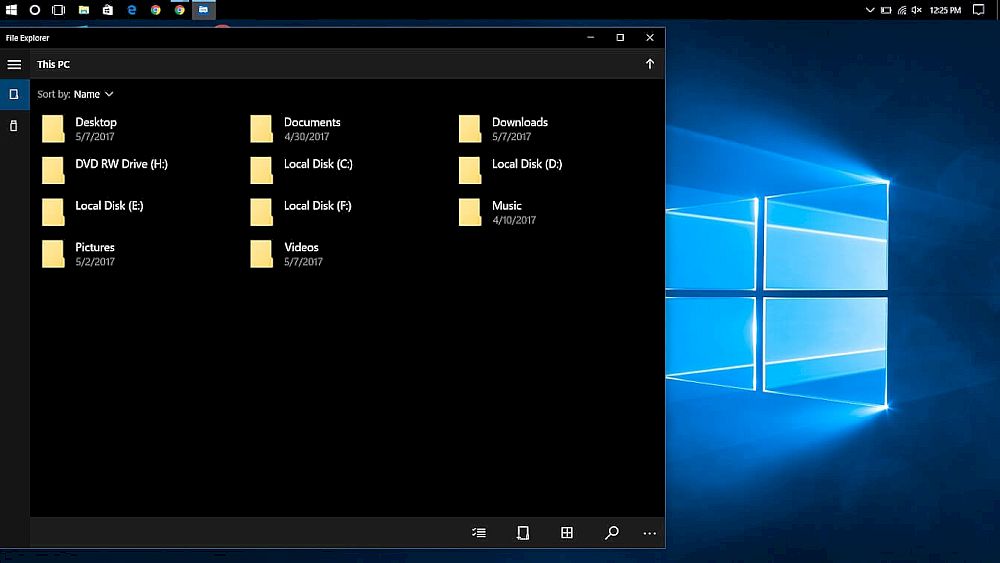Image resolution: width=1000 pixels, height=563 pixels.
Task: Click the "Videos" folder name text
Action: click(x=301, y=247)
